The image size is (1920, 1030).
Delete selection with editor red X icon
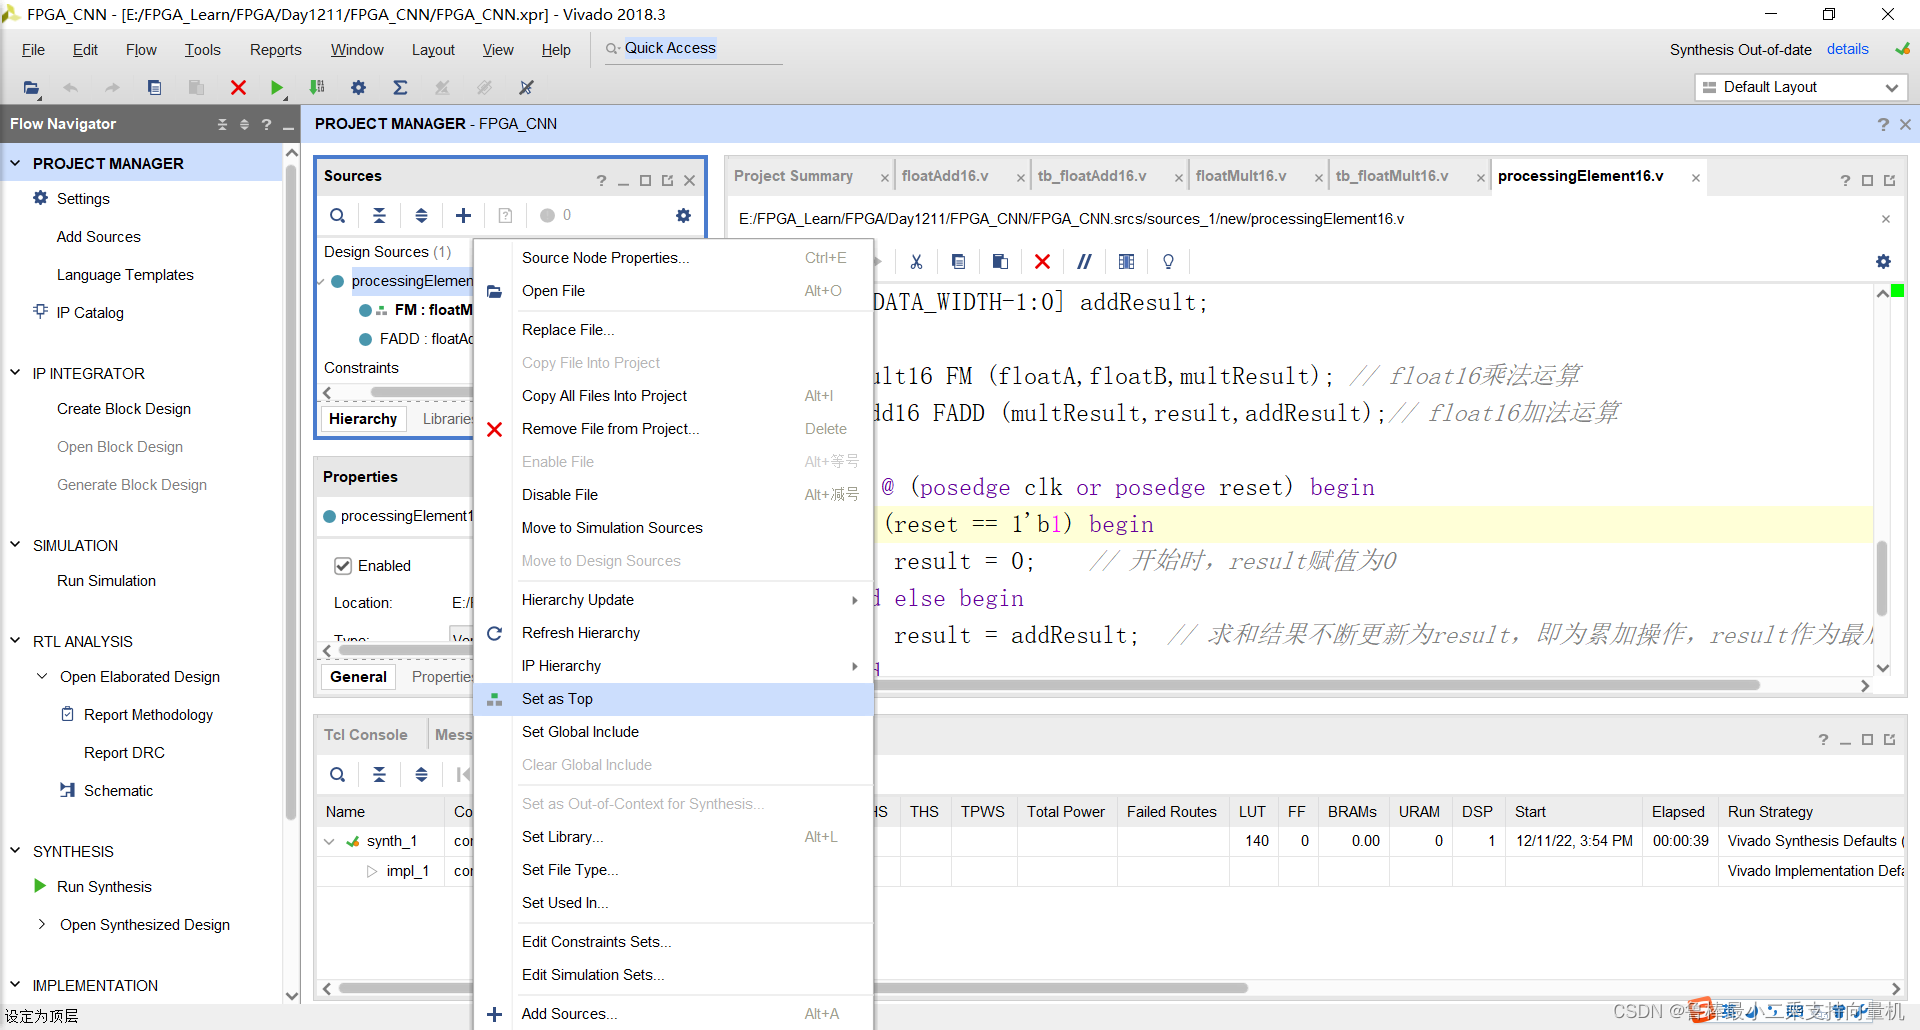[x=1042, y=262]
